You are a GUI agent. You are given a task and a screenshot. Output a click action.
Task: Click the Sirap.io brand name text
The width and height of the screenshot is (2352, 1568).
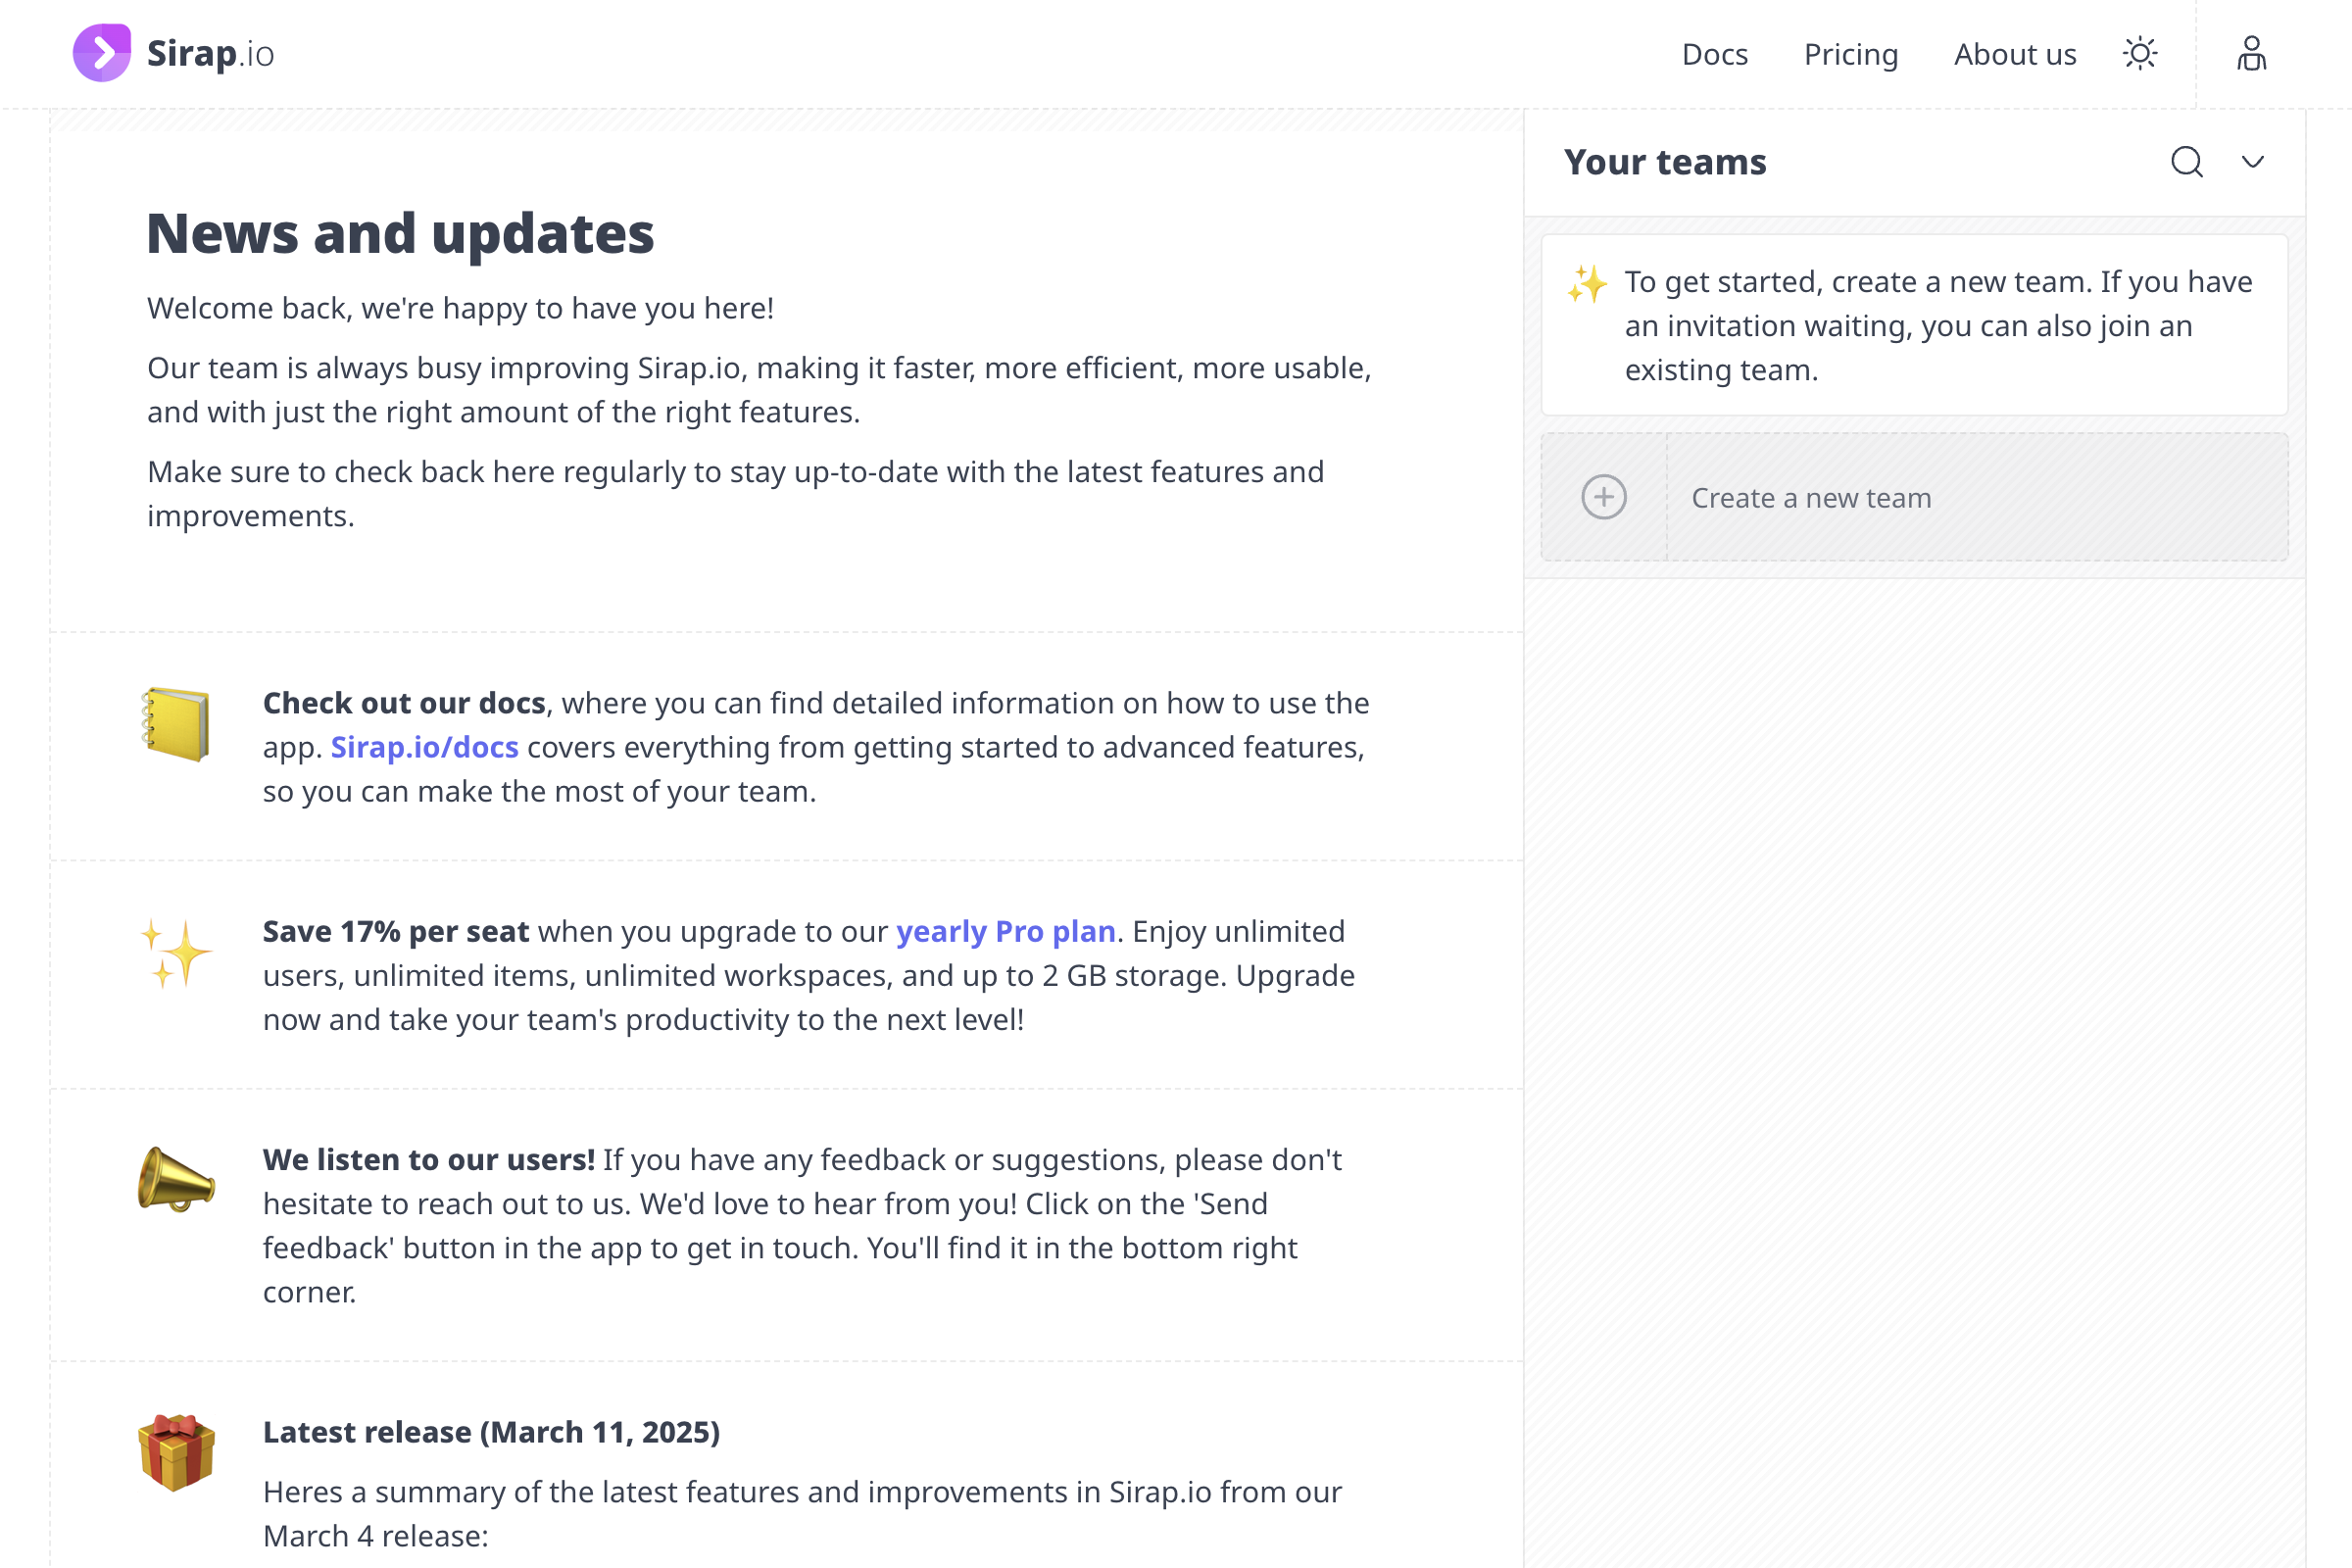tap(210, 54)
